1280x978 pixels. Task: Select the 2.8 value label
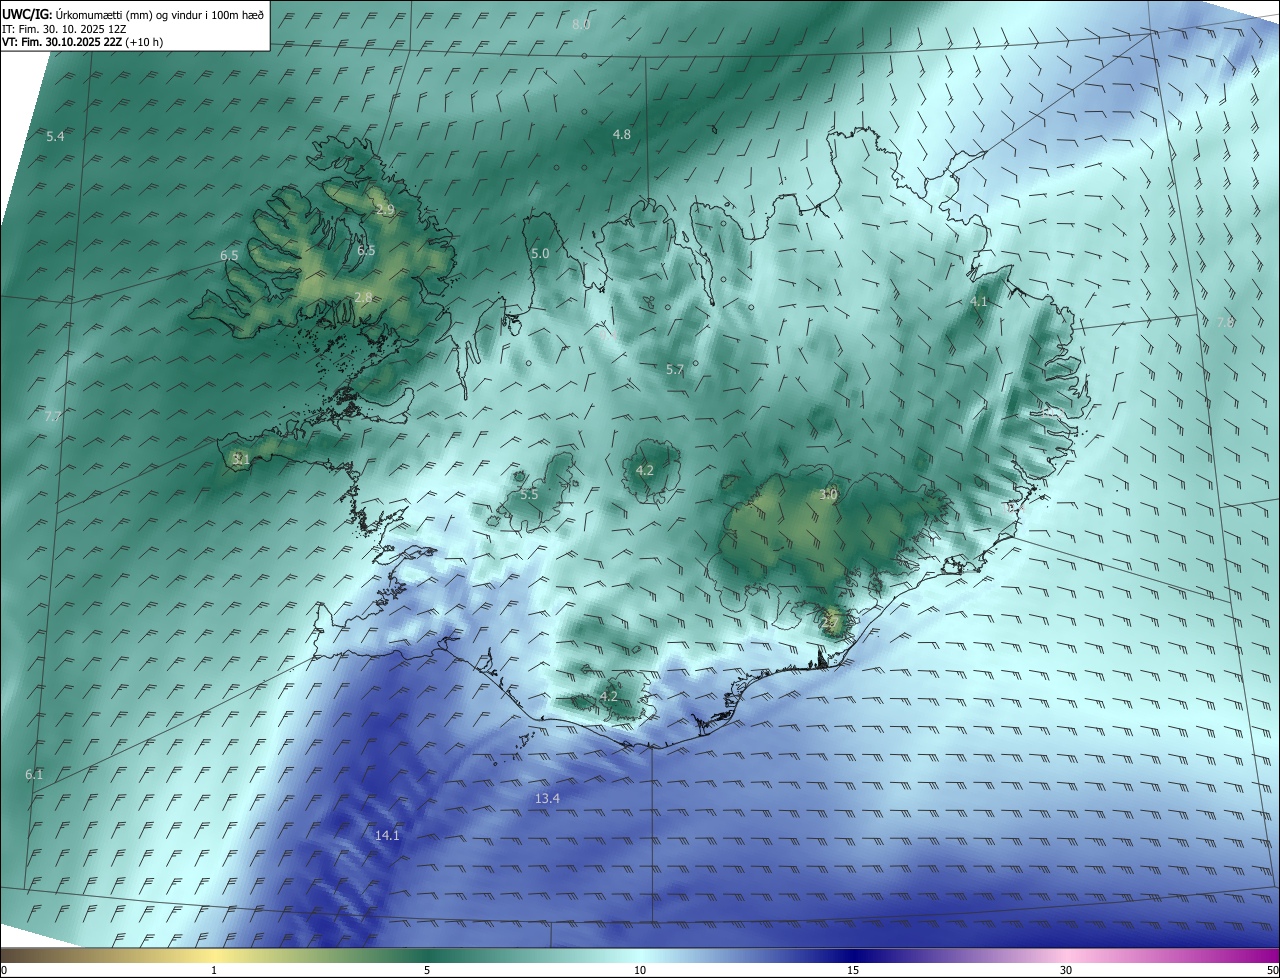click(x=363, y=297)
